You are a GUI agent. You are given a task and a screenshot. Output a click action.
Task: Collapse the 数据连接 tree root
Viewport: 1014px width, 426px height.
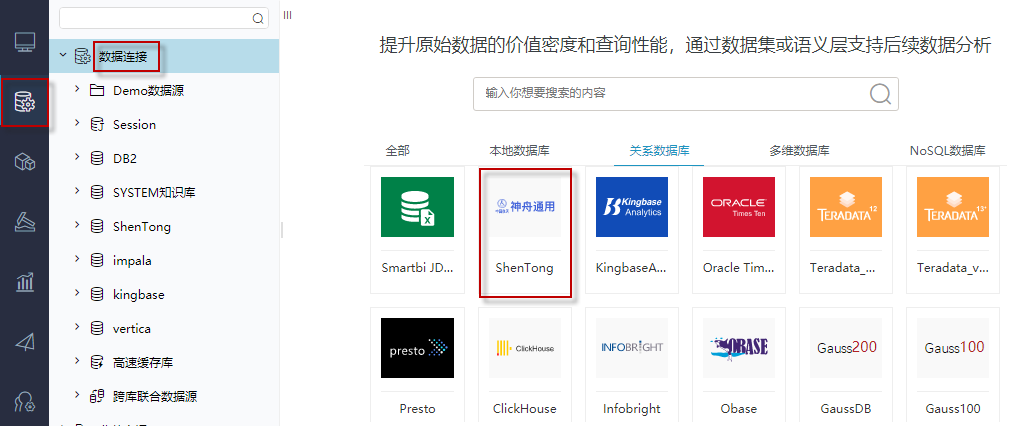click(63, 56)
